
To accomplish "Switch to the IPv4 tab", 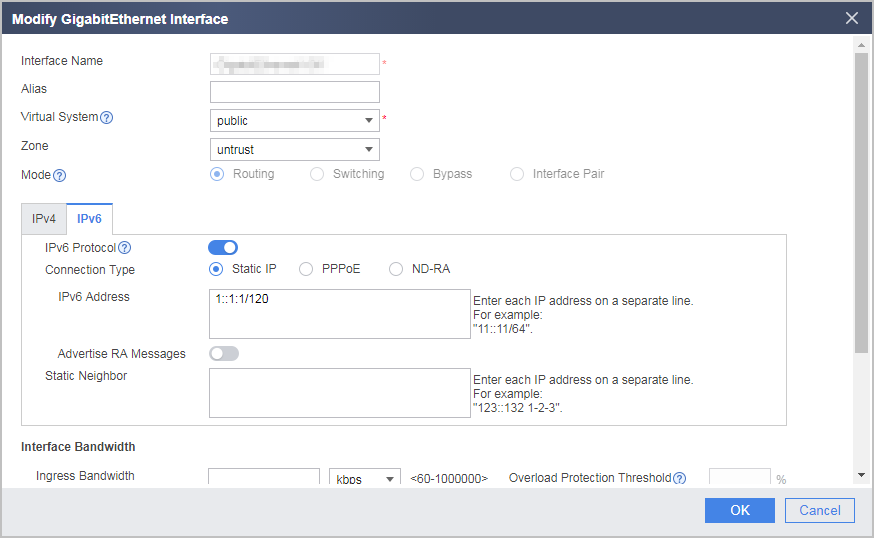I will coord(43,219).
